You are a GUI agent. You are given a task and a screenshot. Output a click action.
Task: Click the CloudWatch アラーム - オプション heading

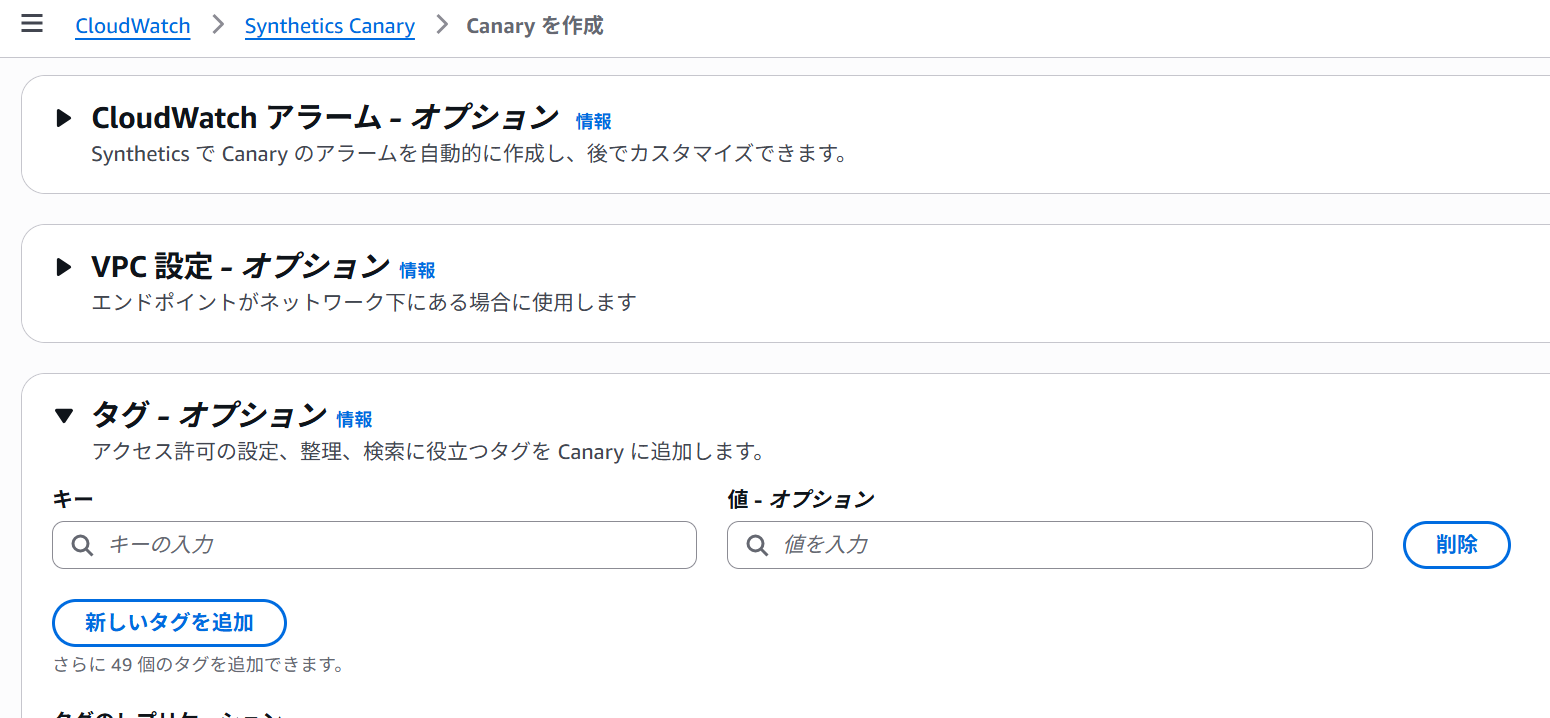click(x=324, y=118)
